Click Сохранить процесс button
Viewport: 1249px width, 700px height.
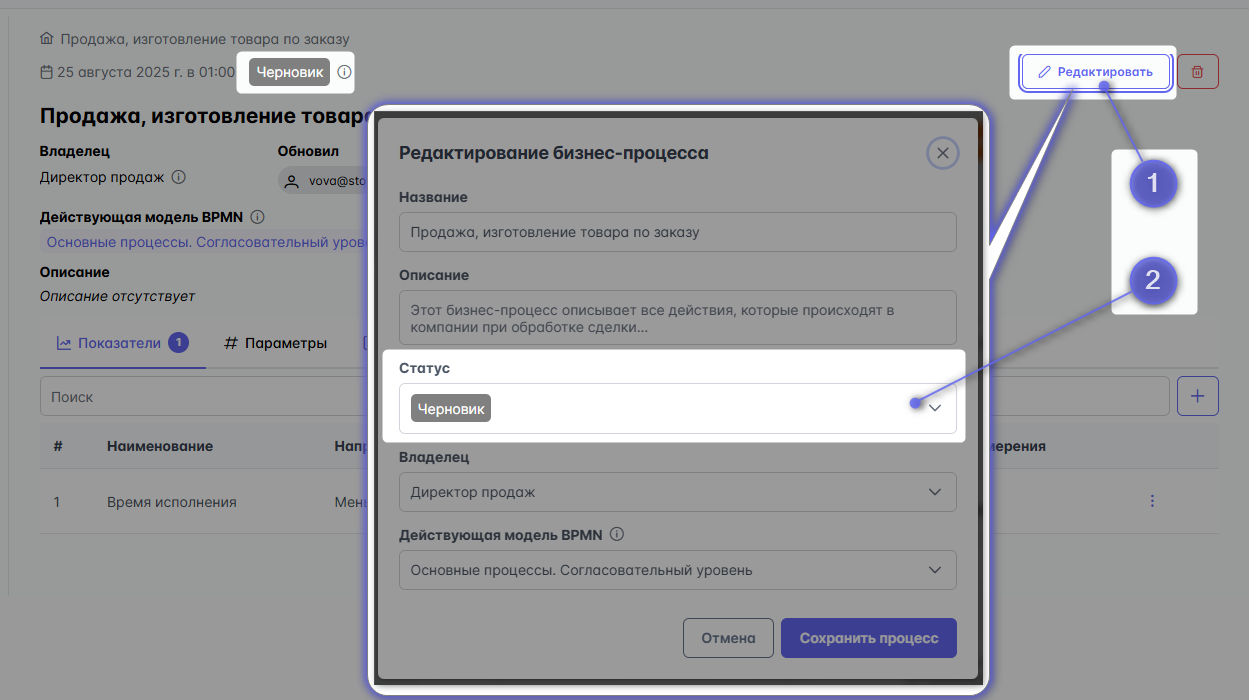pyautogui.click(x=868, y=638)
